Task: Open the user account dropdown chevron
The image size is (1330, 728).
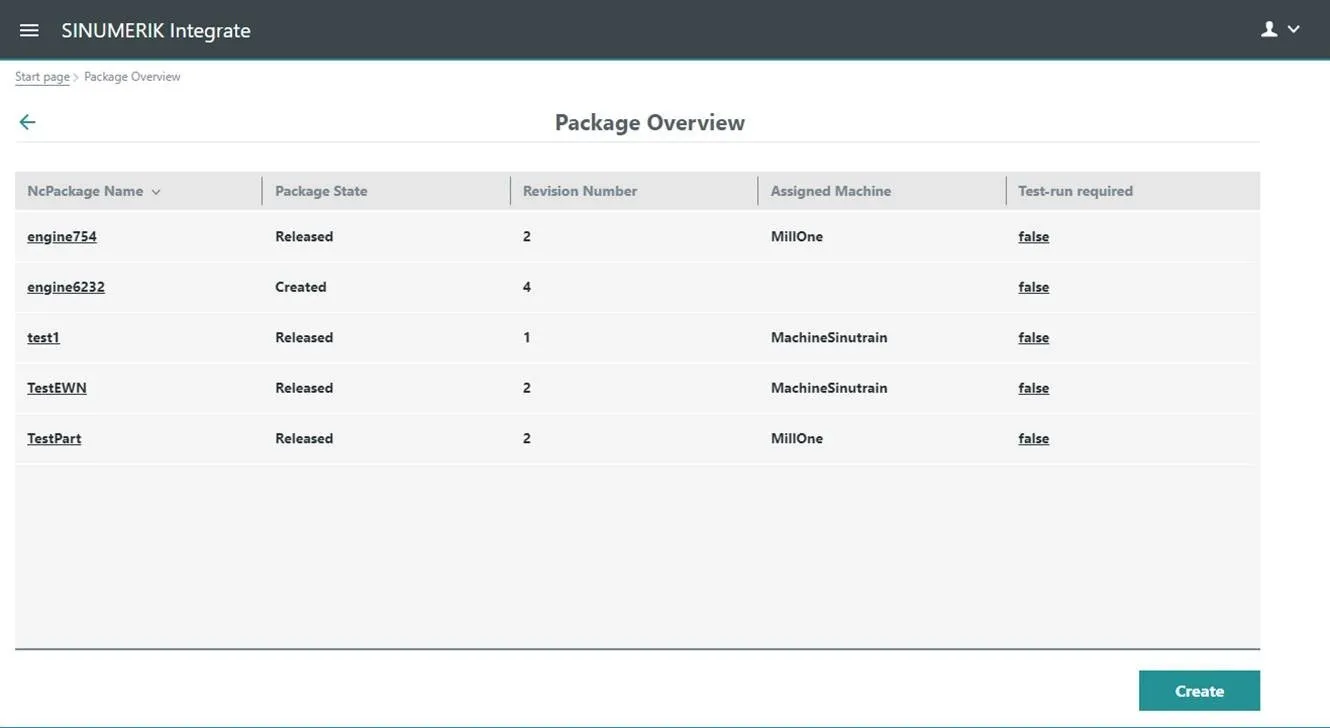Action: click(1292, 30)
